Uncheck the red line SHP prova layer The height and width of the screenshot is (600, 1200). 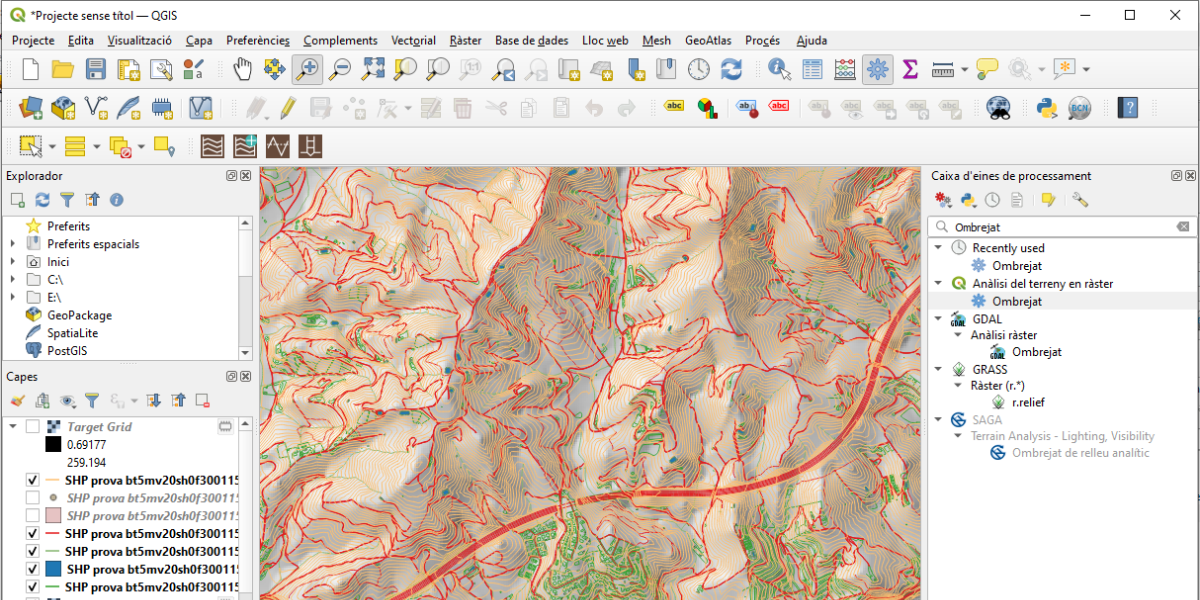pos(32,533)
